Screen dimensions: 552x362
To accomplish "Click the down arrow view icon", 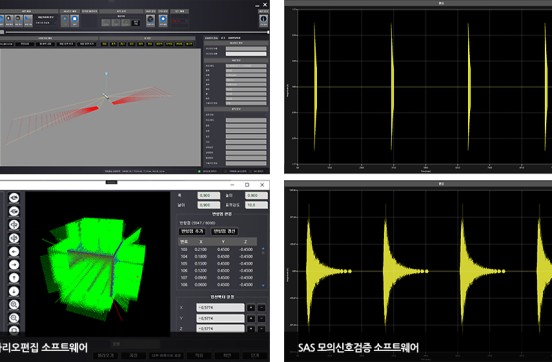I will [x=14, y=291].
